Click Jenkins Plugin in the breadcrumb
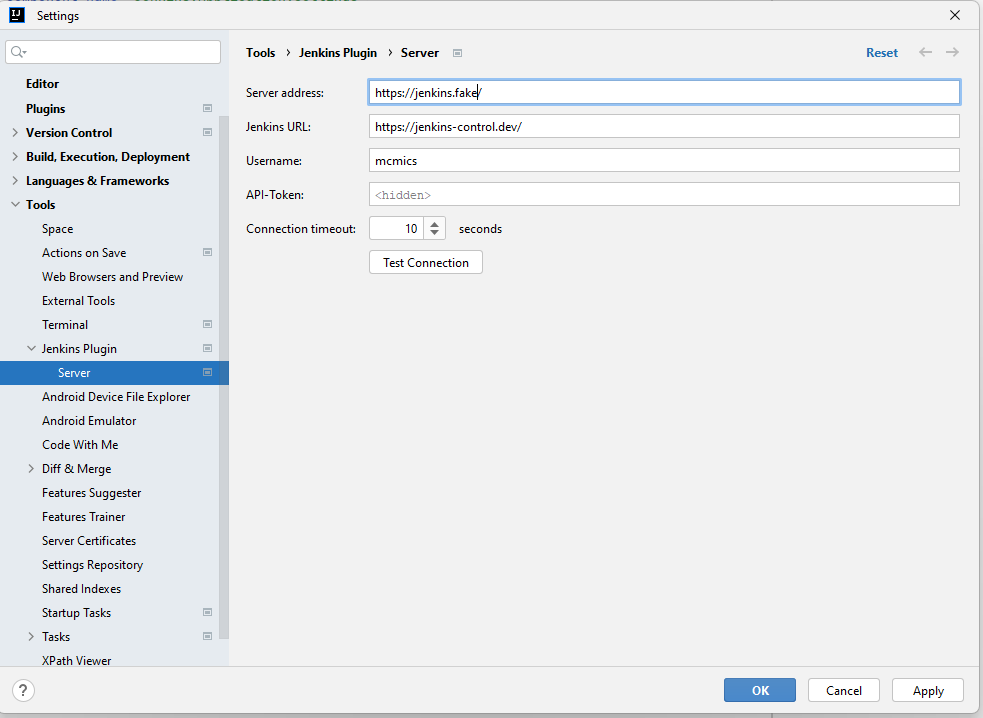The image size is (983, 718). click(338, 53)
